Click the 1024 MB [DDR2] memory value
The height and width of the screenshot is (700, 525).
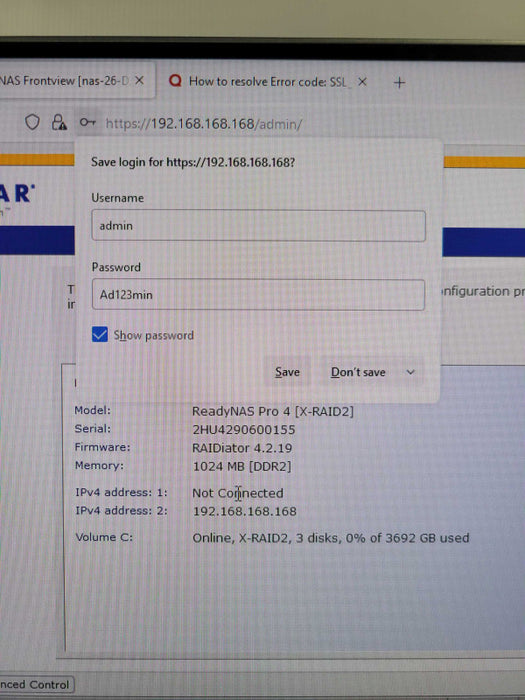pos(242,467)
